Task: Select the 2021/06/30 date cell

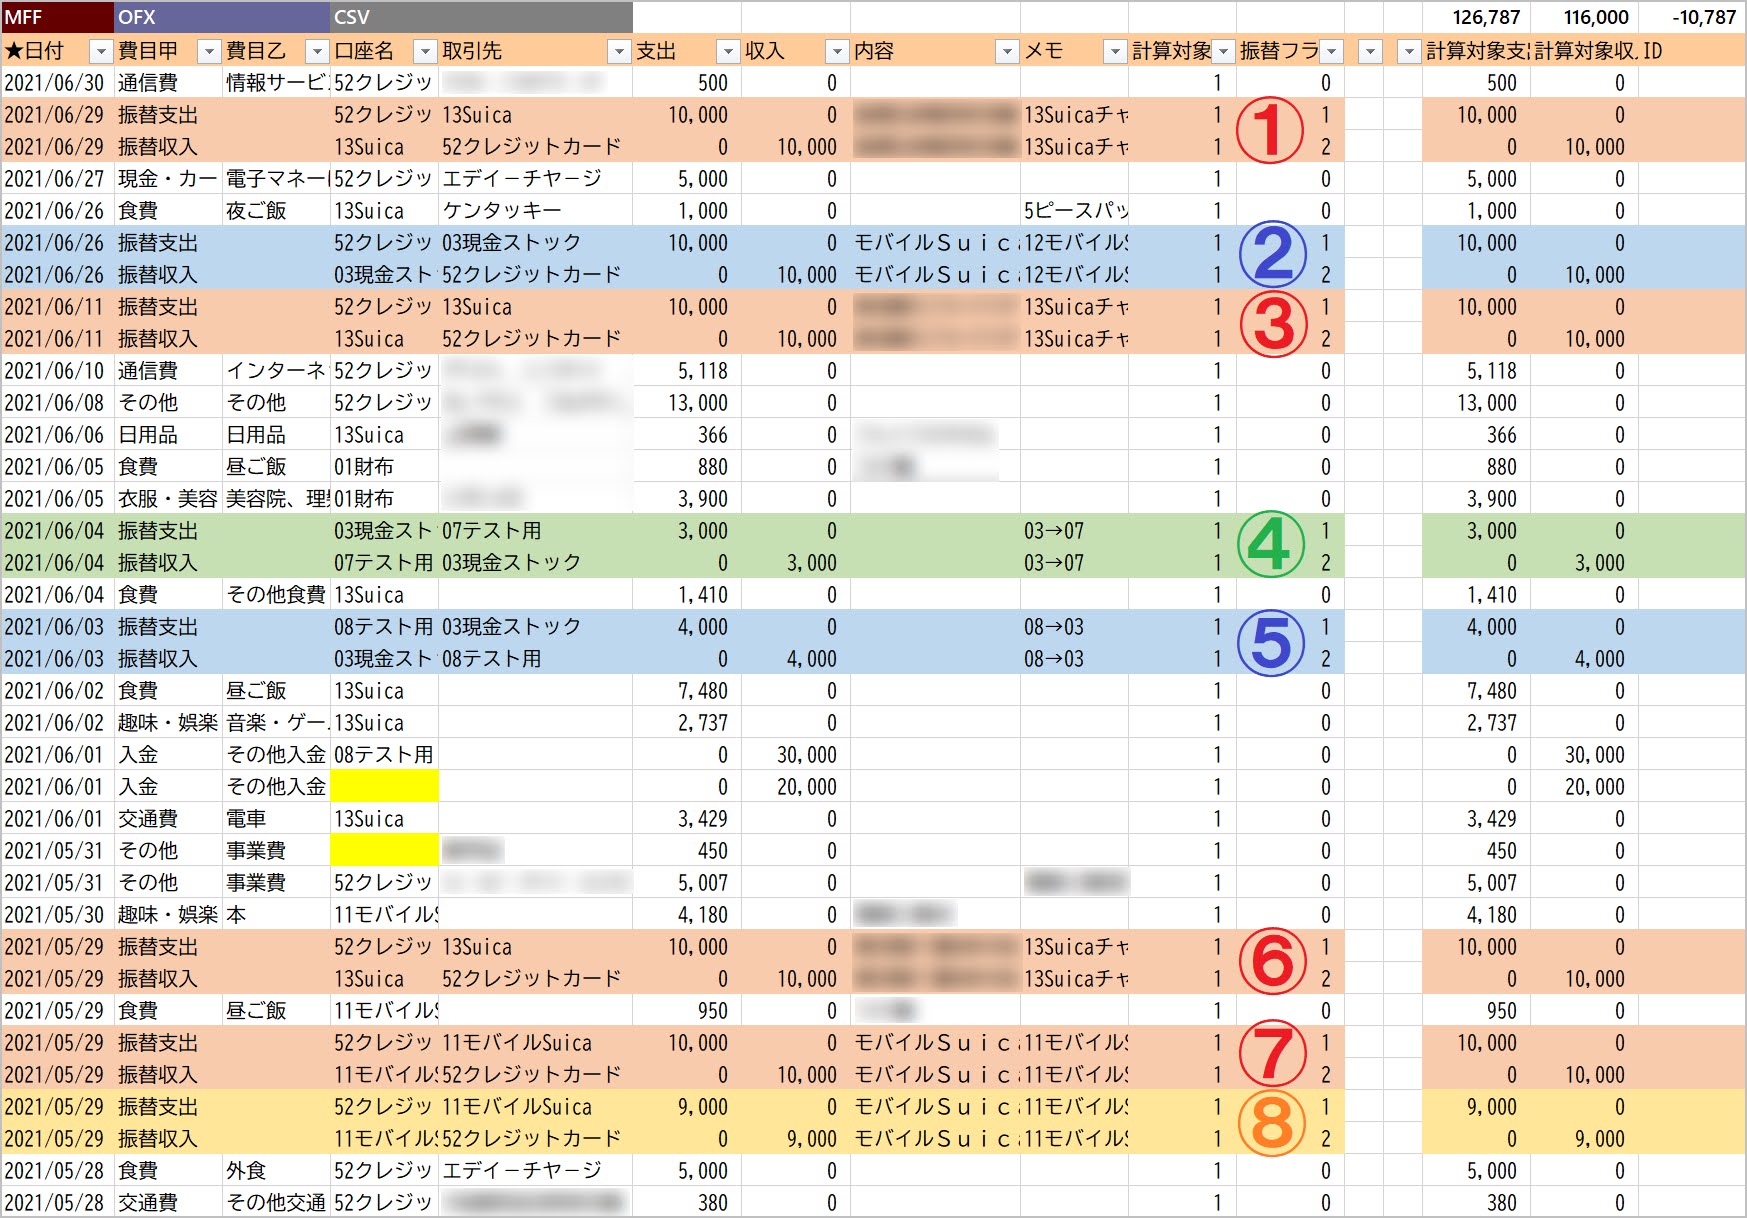Action: coord(58,83)
